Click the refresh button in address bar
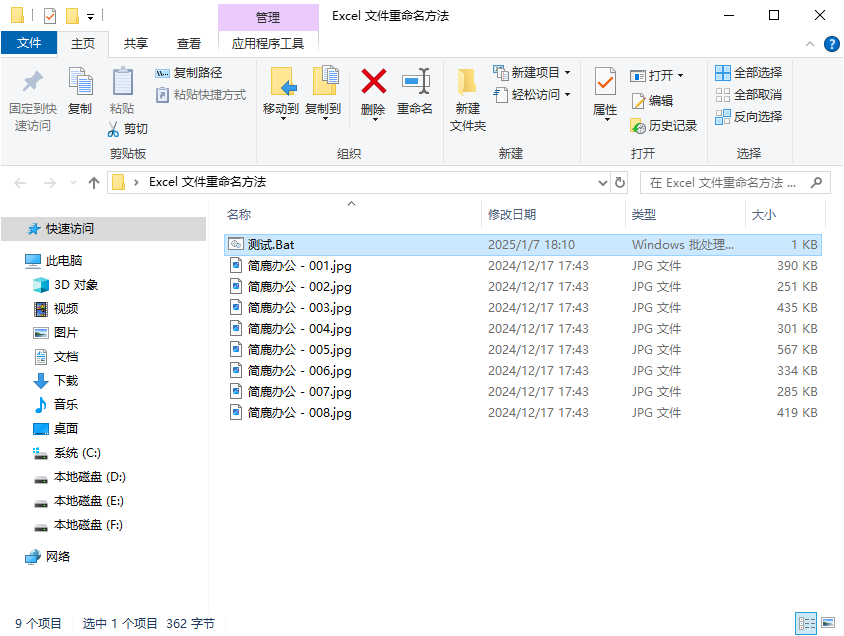This screenshot has width=844, height=636. tap(621, 182)
